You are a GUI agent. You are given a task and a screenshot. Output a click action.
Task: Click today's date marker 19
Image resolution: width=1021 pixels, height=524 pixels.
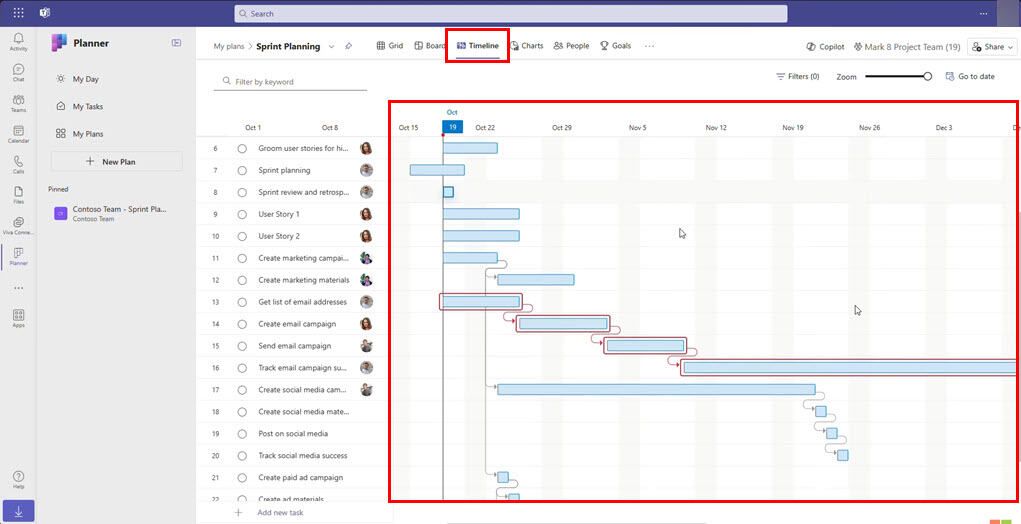[453, 127]
